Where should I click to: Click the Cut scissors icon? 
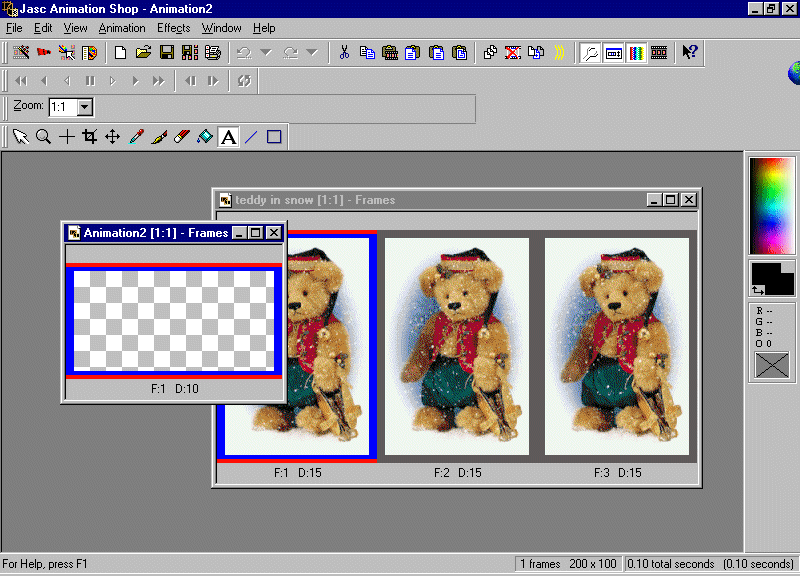coord(344,52)
